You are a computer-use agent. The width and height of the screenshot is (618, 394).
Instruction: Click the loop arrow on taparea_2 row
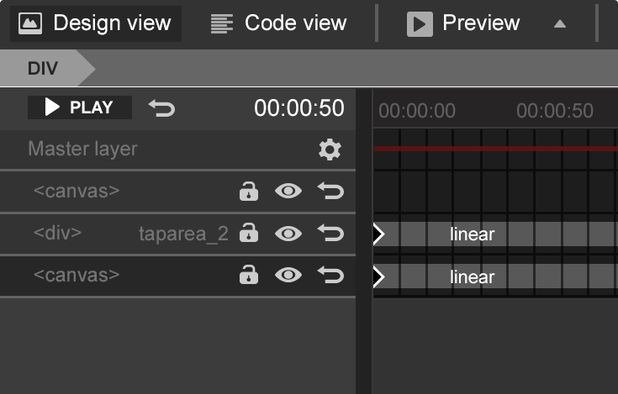[331, 233]
